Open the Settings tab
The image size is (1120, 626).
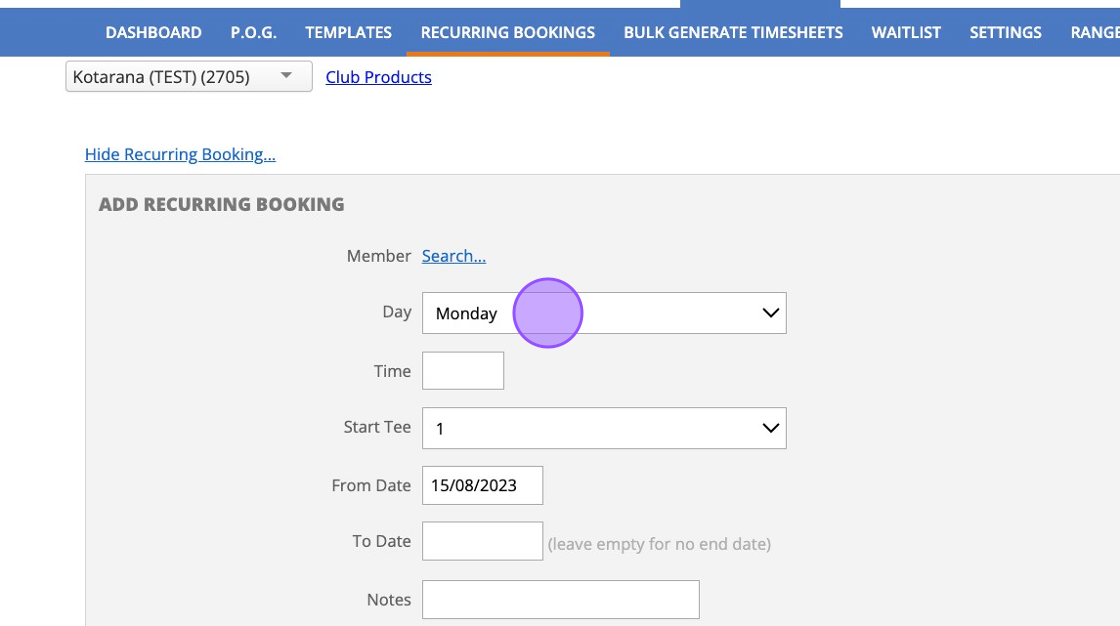tap(1005, 33)
